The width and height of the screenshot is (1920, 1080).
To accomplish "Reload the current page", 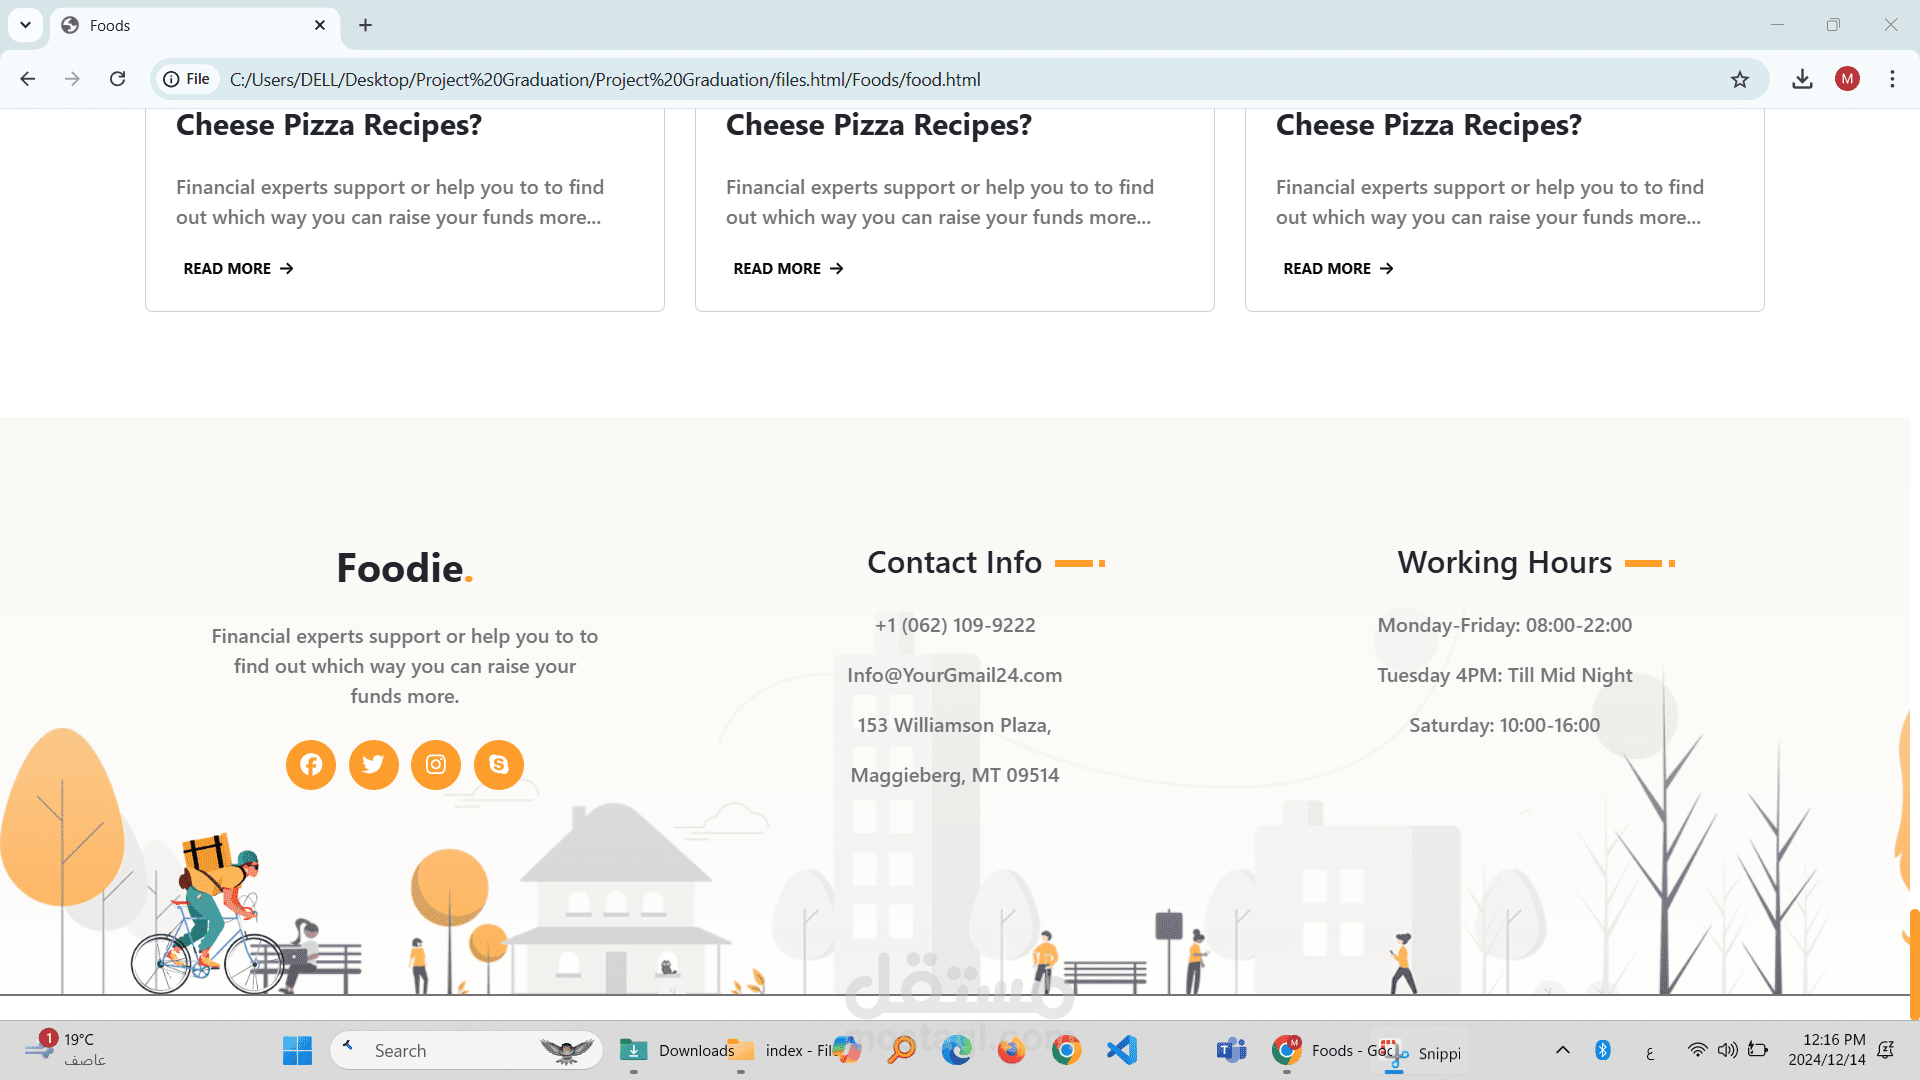I will click(x=117, y=79).
